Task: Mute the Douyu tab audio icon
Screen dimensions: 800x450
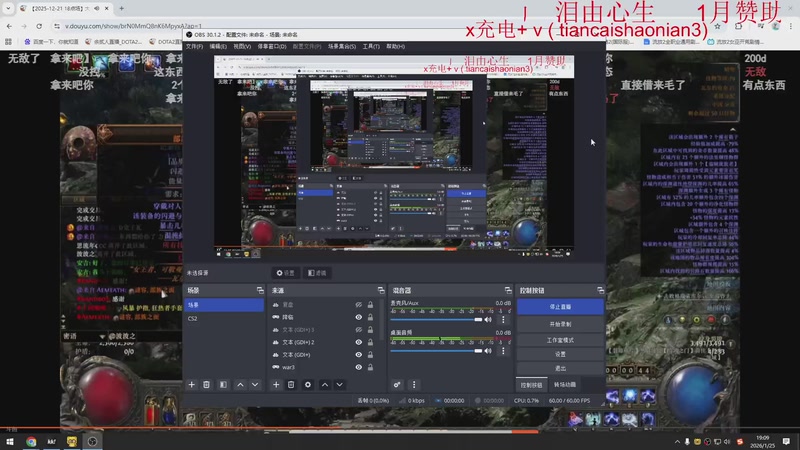Action: tap(97, 8)
